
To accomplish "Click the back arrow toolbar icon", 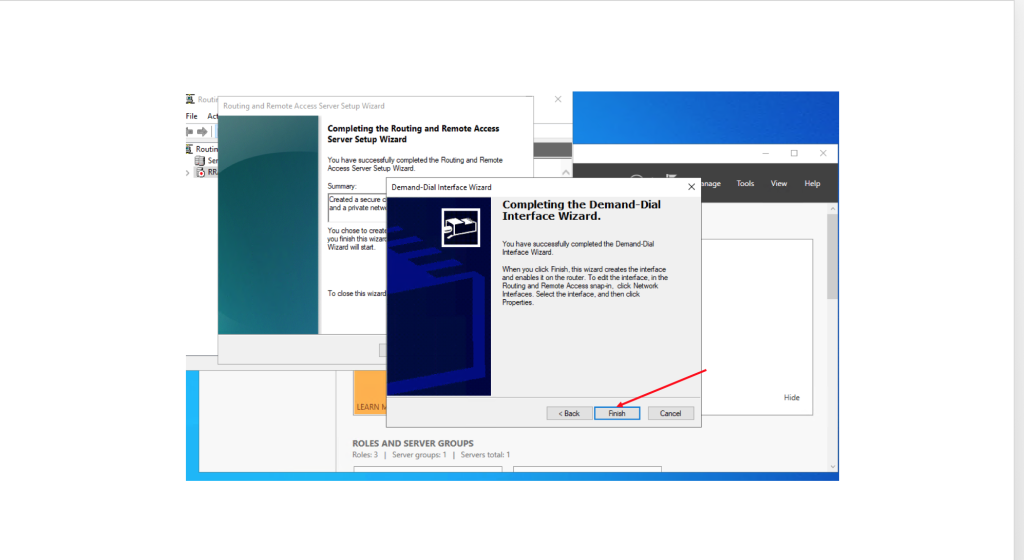I will click(190, 132).
